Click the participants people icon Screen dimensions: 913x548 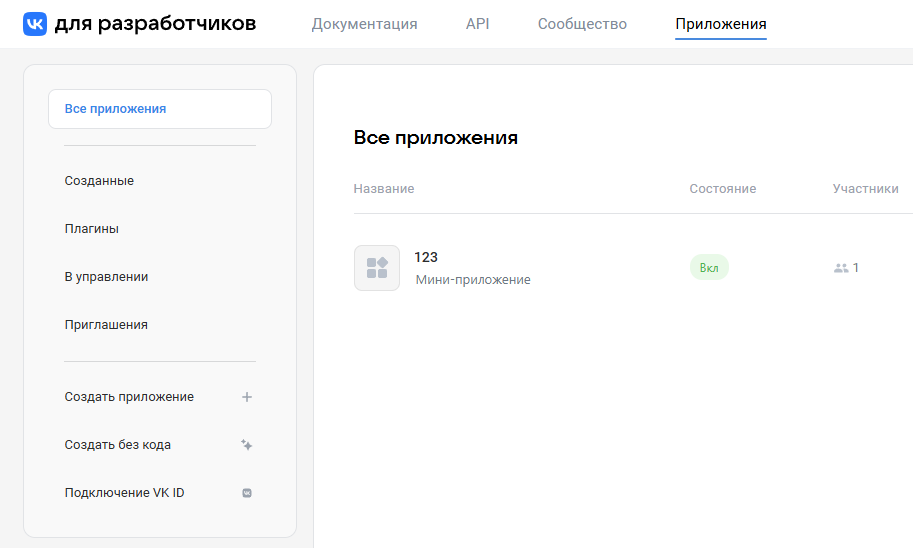[840, 268]
